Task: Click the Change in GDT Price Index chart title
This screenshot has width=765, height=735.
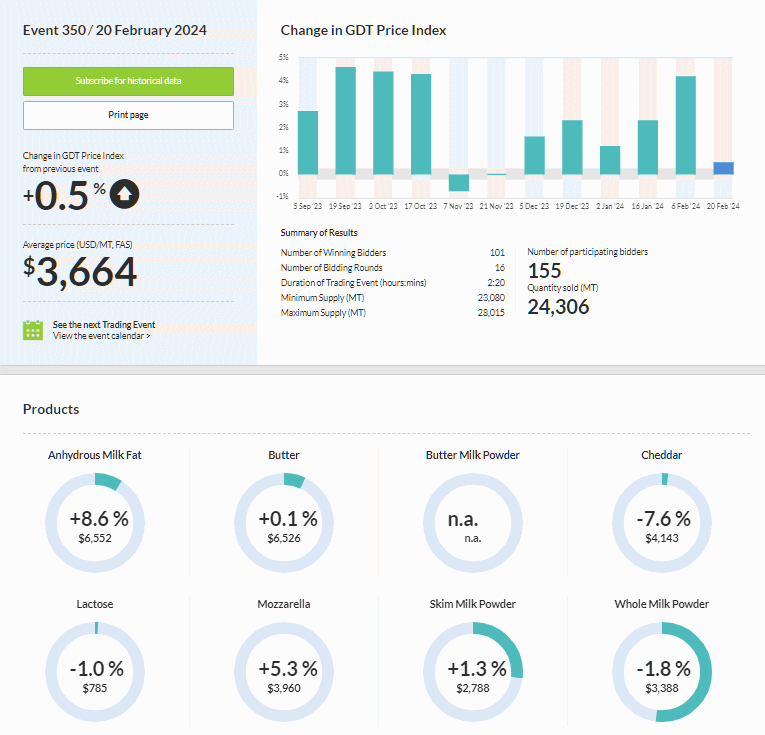Action: (x=363, y=30)
